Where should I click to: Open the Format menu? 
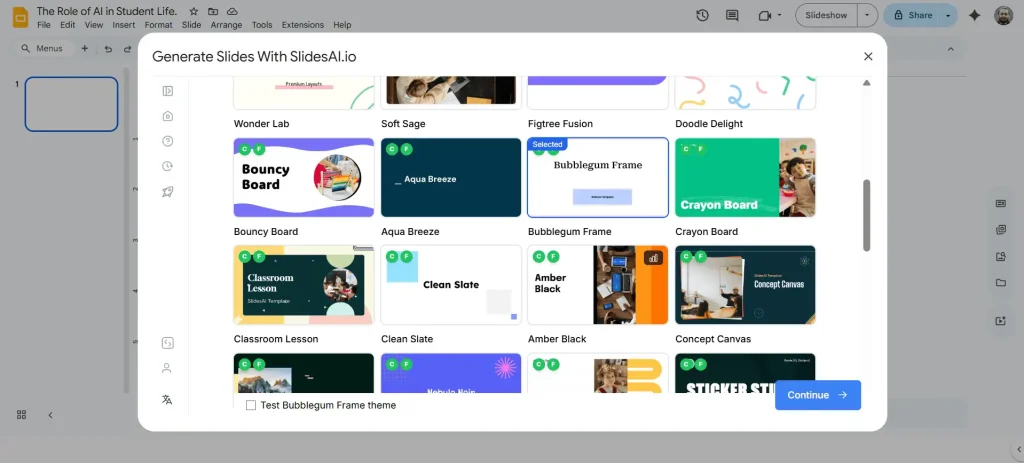tap(159, 25)
